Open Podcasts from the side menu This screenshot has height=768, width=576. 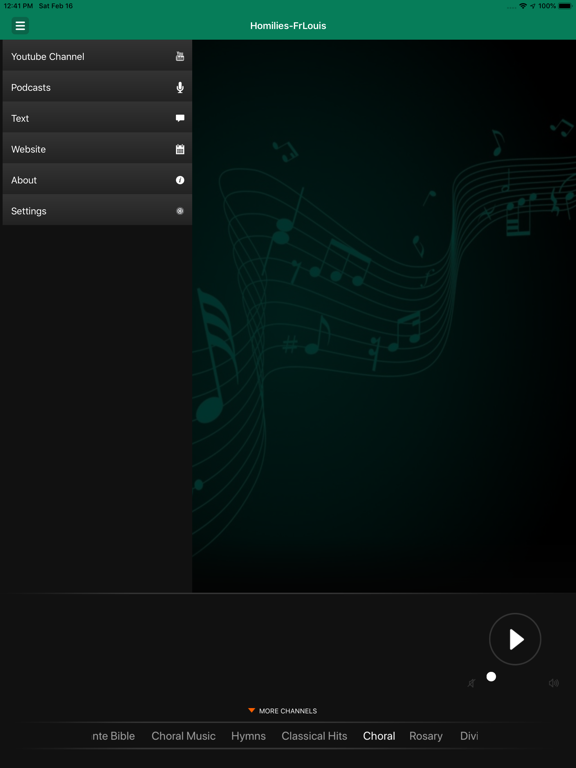(97, 87)
